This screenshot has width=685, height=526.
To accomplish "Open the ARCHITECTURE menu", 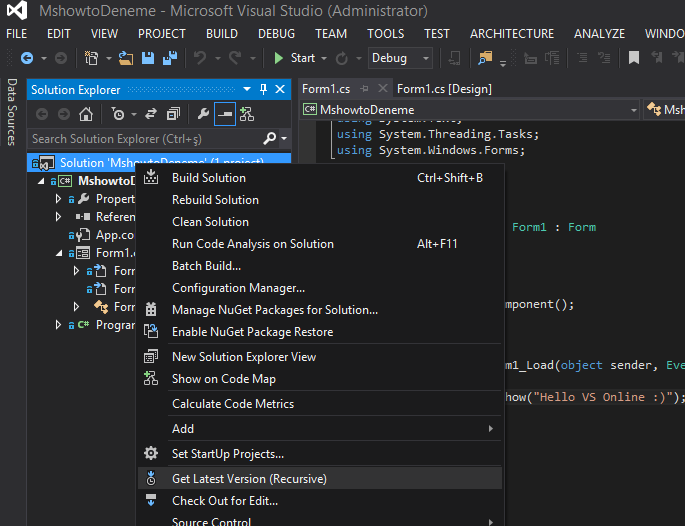I will point(512,34).
